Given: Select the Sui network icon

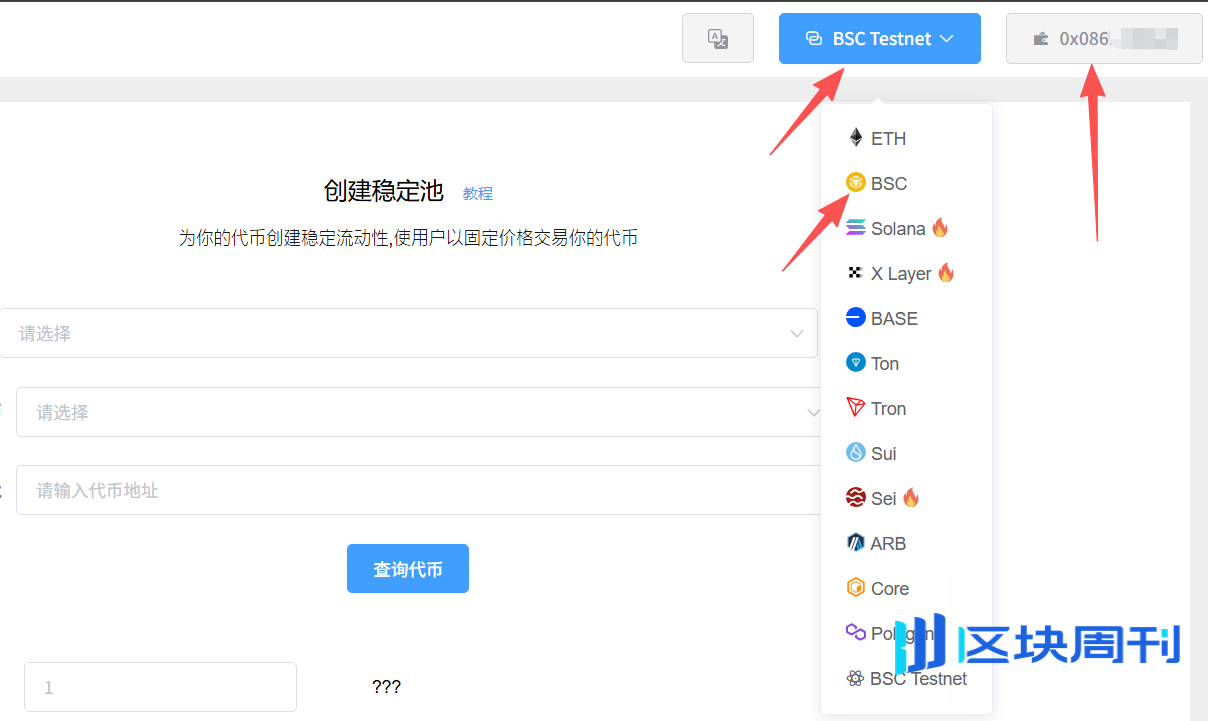Looking at the screenshot, I should coord(855,452).
